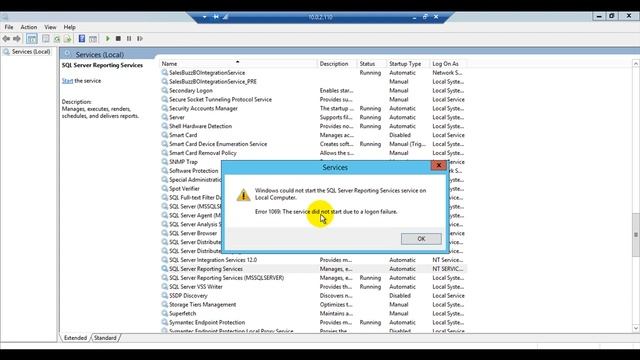The width and height of the screenshot is (640, 360).
Task: Click the Export List toolbar icon
Action: (67, 39)
